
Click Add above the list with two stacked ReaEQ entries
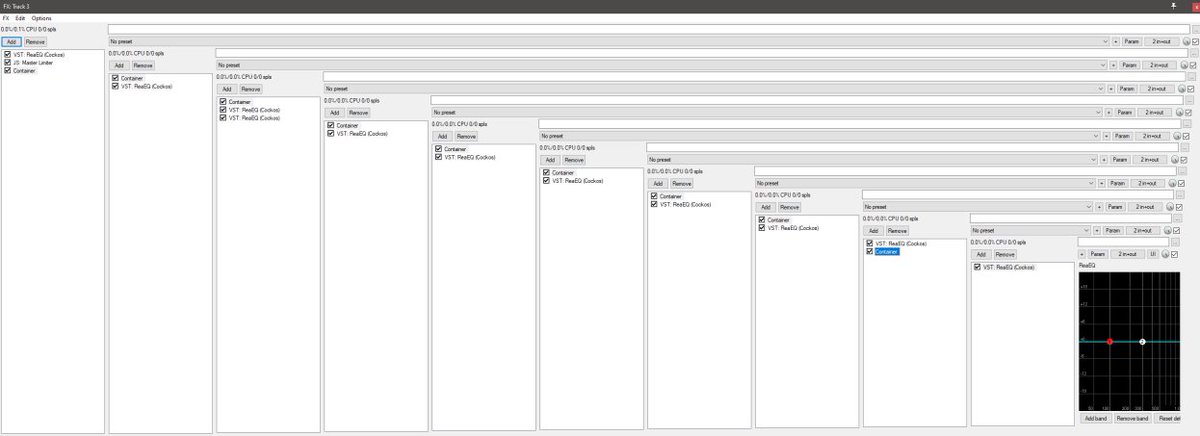pyautogui.click(x=226, y=88)
